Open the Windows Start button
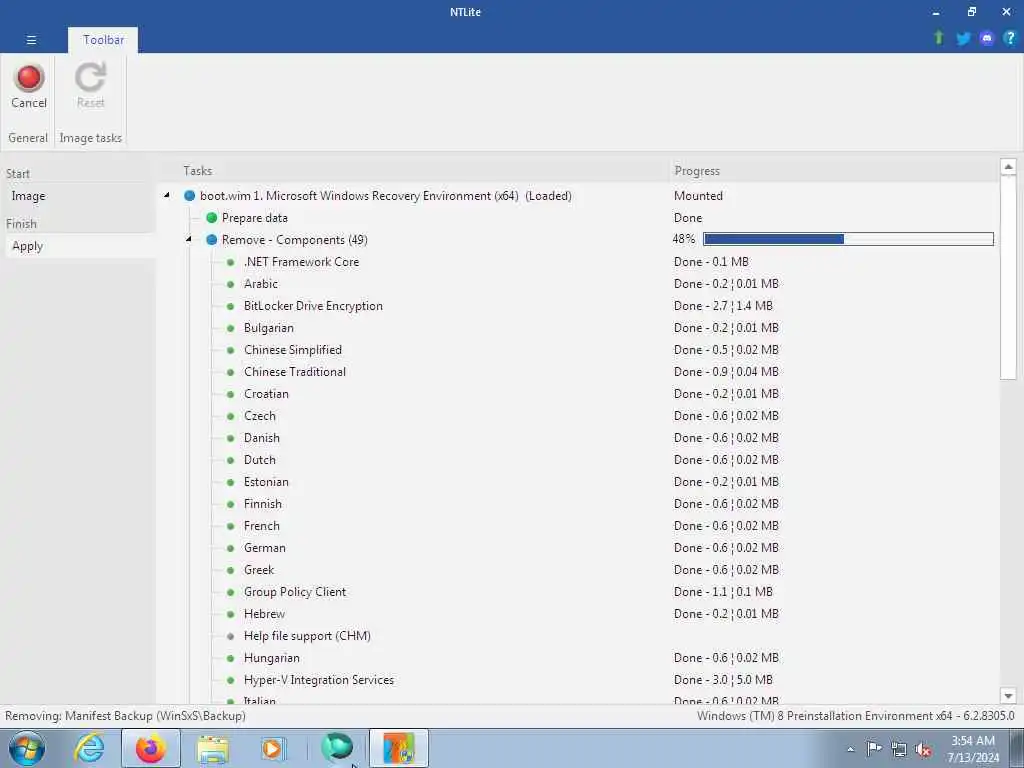 27,748
